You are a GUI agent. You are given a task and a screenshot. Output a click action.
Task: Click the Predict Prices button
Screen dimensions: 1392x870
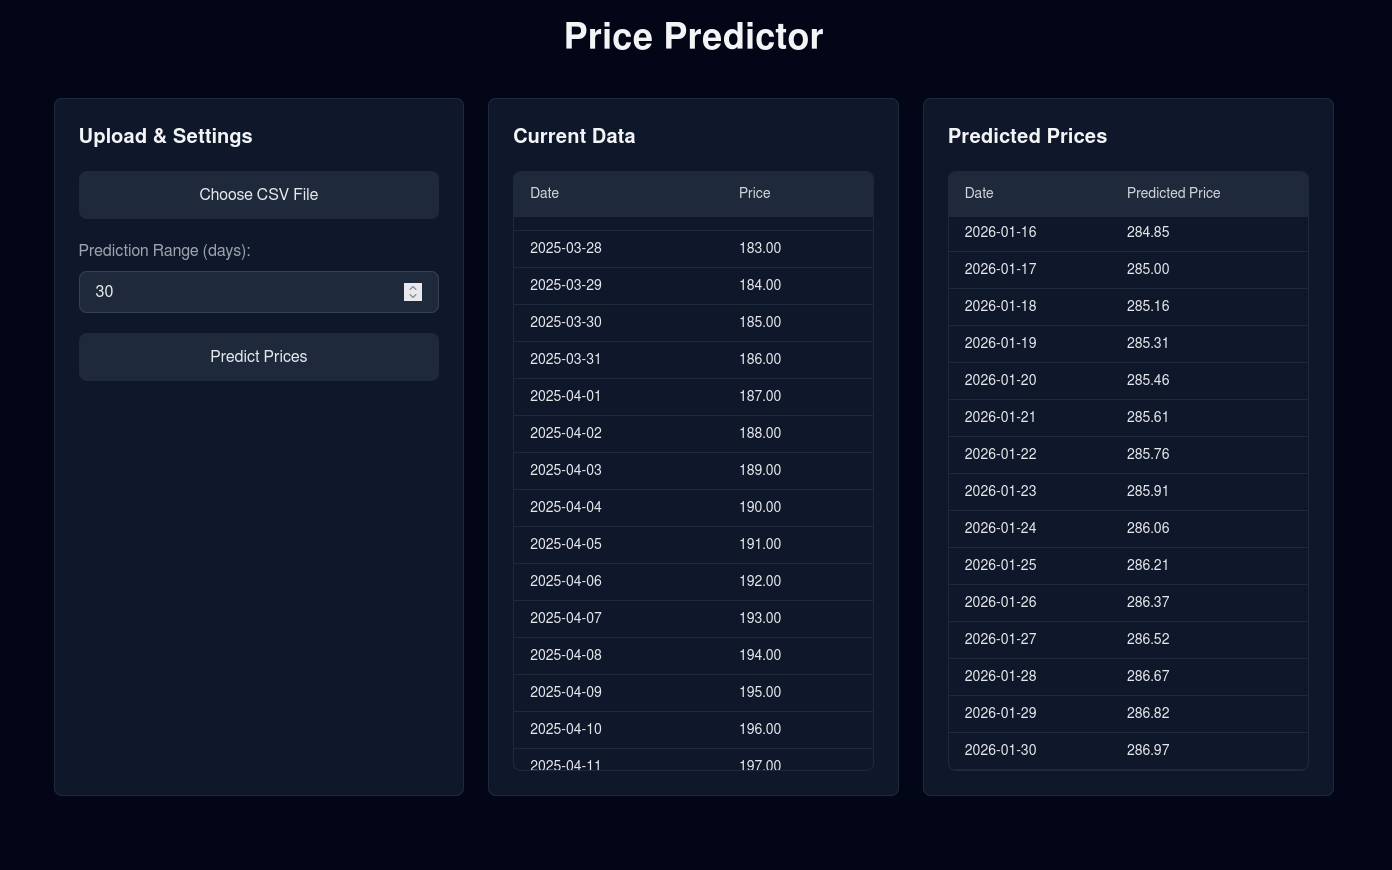coord(258,356)
